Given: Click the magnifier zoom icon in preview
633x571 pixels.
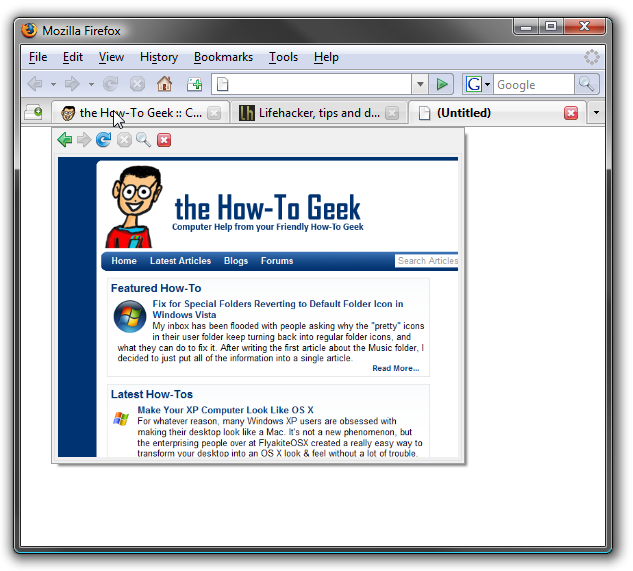Looking at the screenshot, I should click(x=143, y=140).
